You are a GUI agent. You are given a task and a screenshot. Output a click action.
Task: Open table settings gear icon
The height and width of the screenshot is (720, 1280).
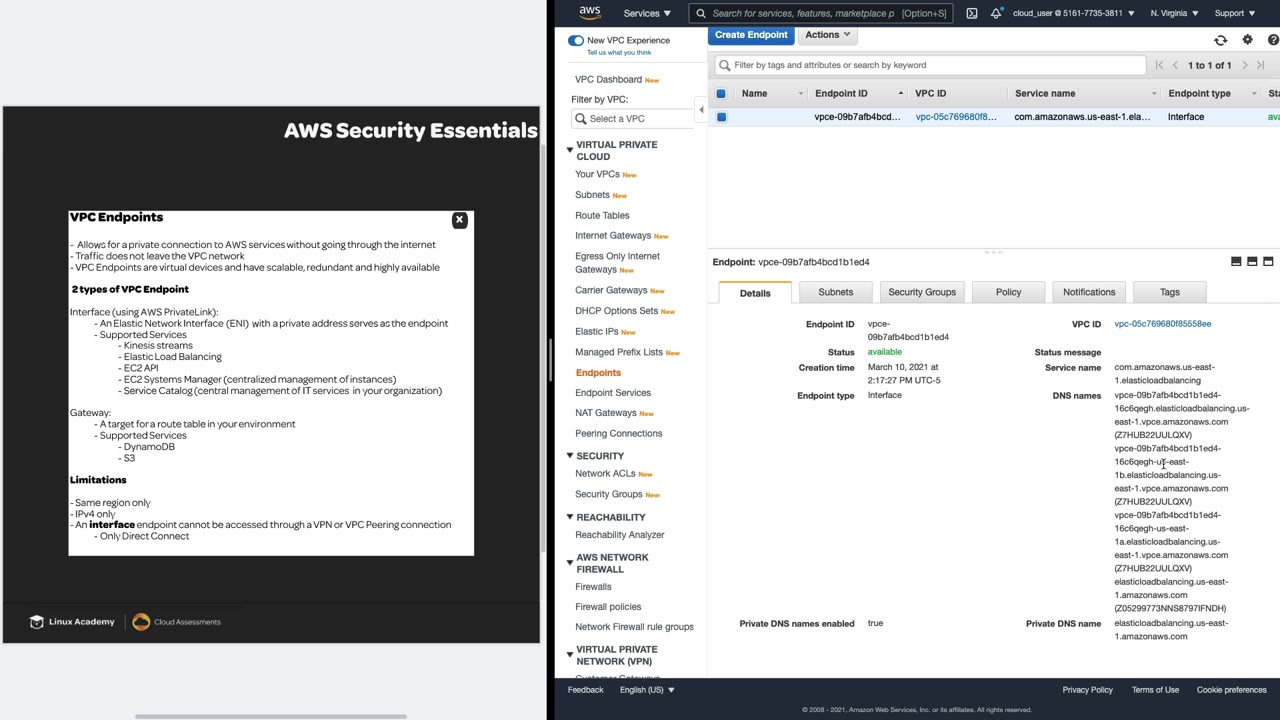coord(1247,40)
